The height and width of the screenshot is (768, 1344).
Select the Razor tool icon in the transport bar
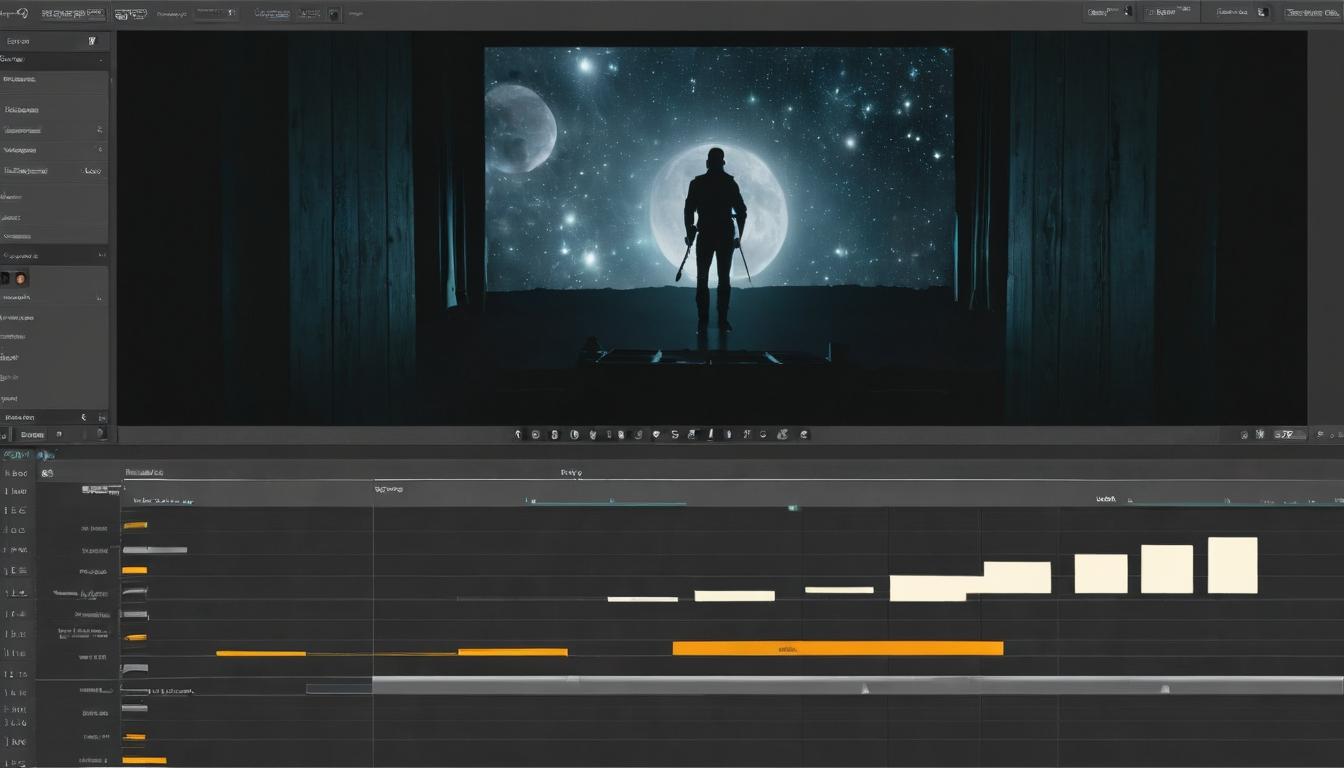(x=711, y=434)
